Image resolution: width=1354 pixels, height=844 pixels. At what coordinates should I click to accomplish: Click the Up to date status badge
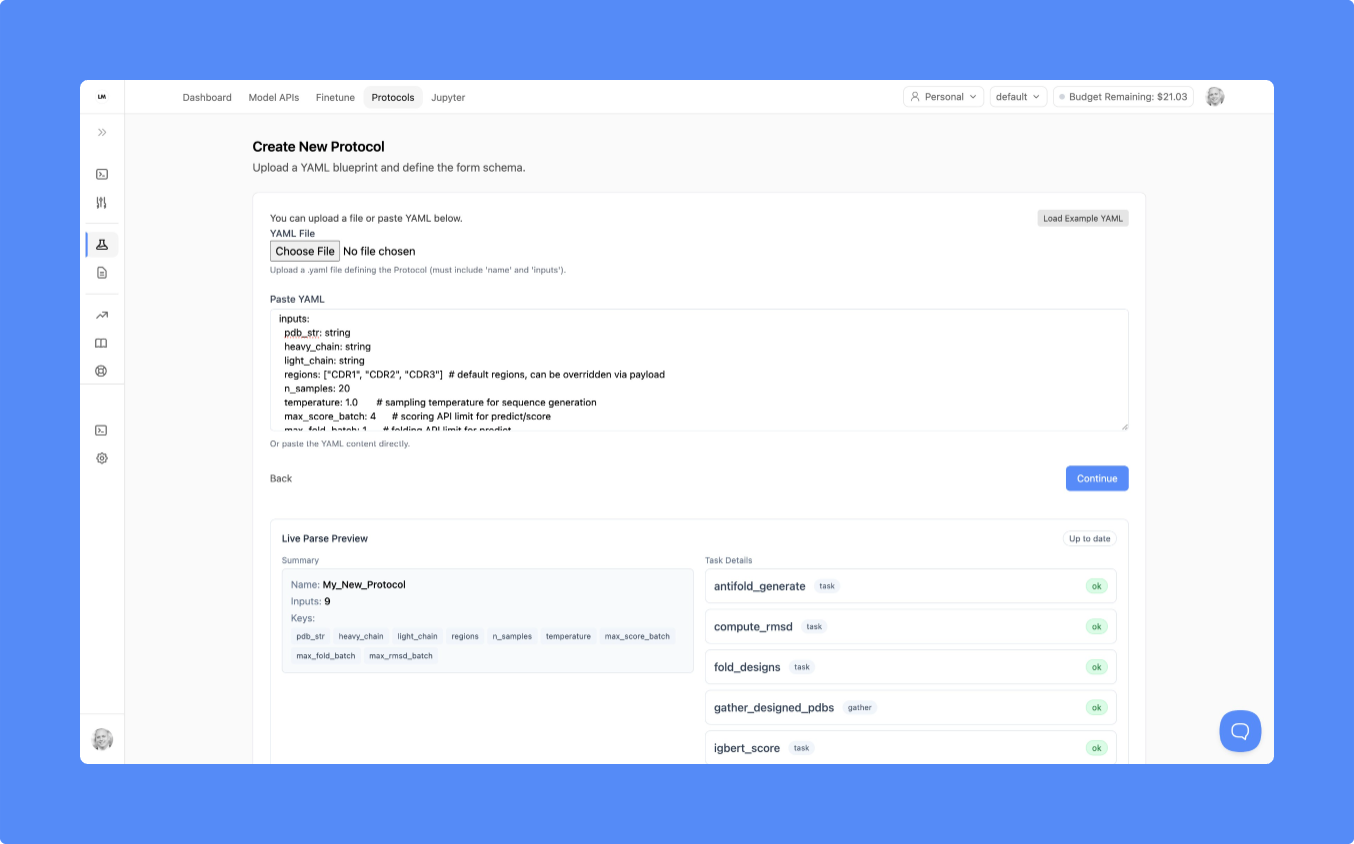[1089, 538]
